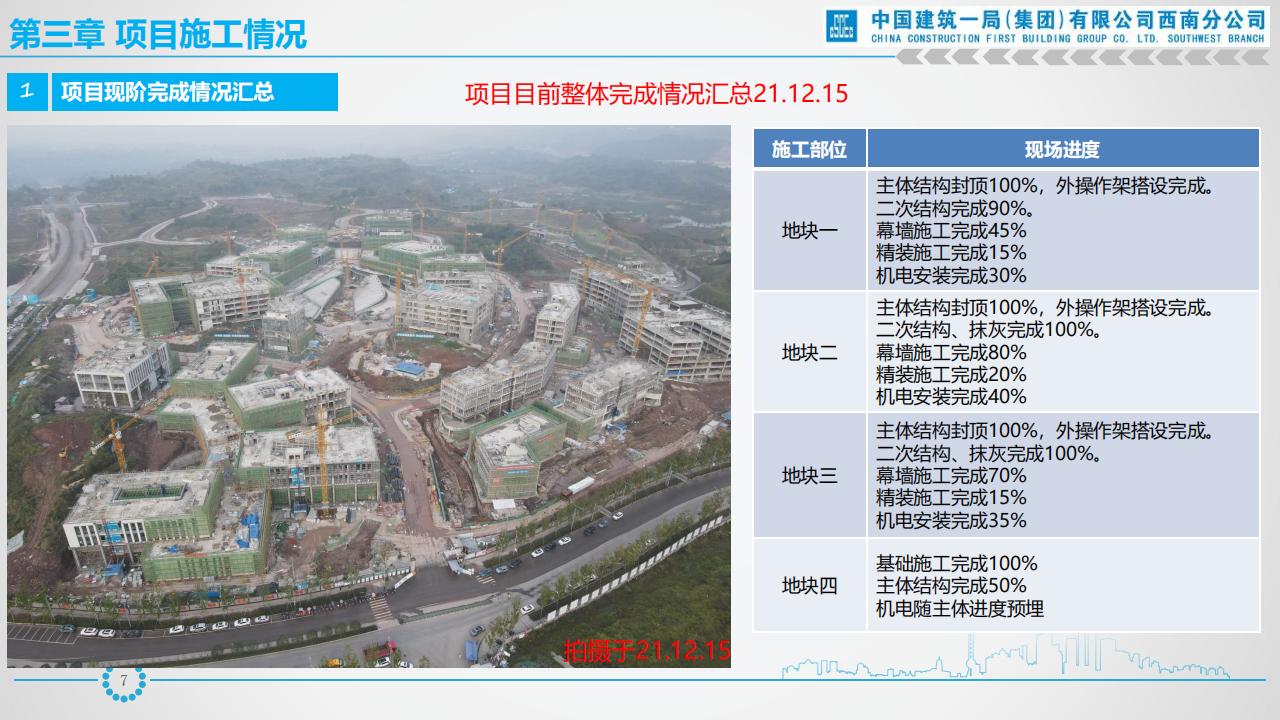Click '幕墙施工完成45%' text

tap(951, 231)
